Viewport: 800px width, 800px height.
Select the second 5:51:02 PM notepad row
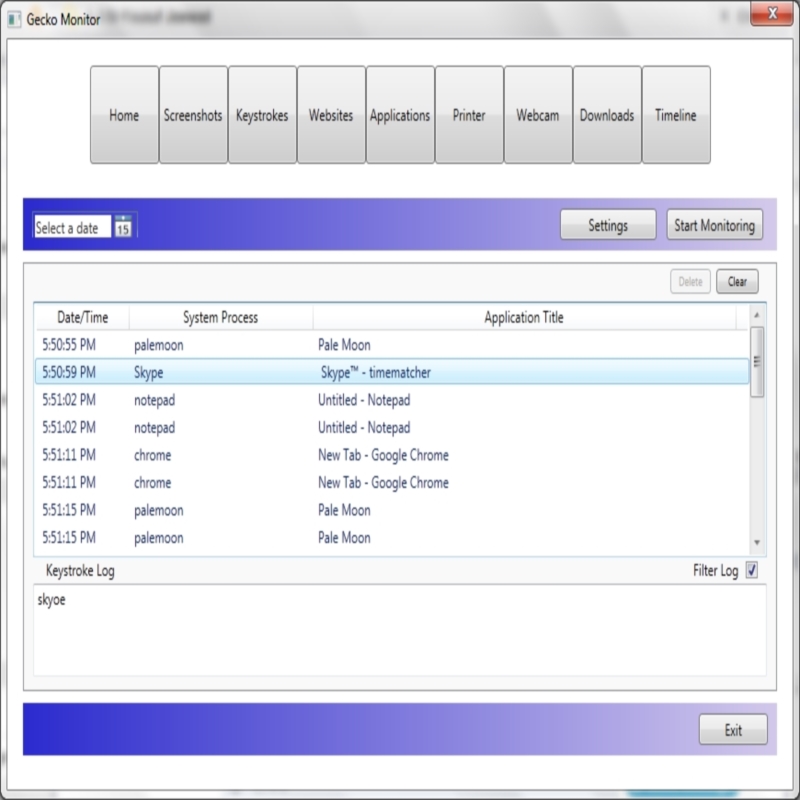point(392,428)
